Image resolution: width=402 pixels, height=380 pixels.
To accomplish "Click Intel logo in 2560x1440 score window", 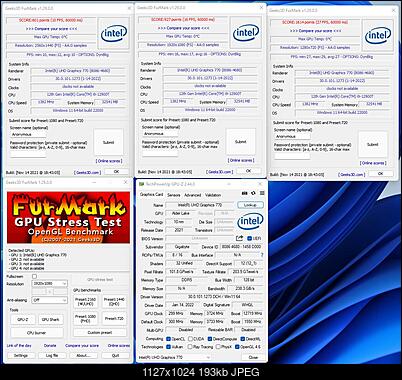I will click(x=114, y=33).
